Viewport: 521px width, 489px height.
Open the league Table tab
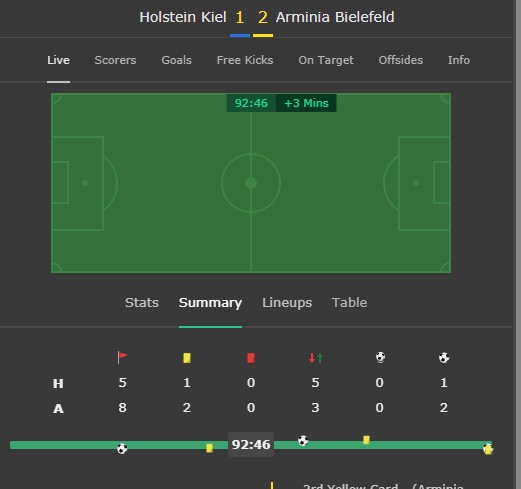[350, 303]
